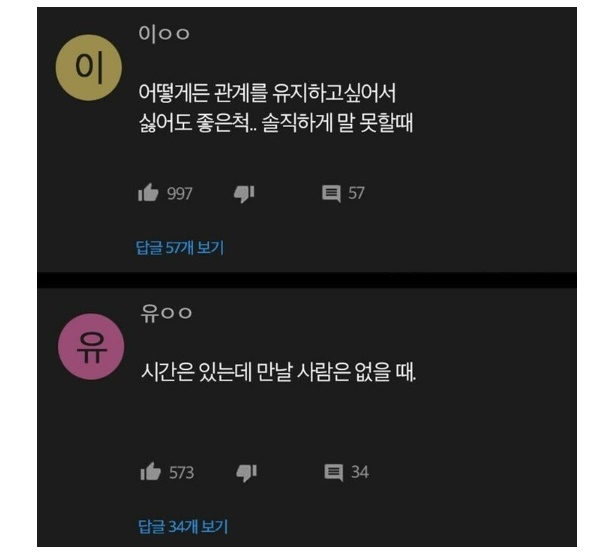
Task: Expand 답글 57개 보기 replies
Action: click(180, 248)
